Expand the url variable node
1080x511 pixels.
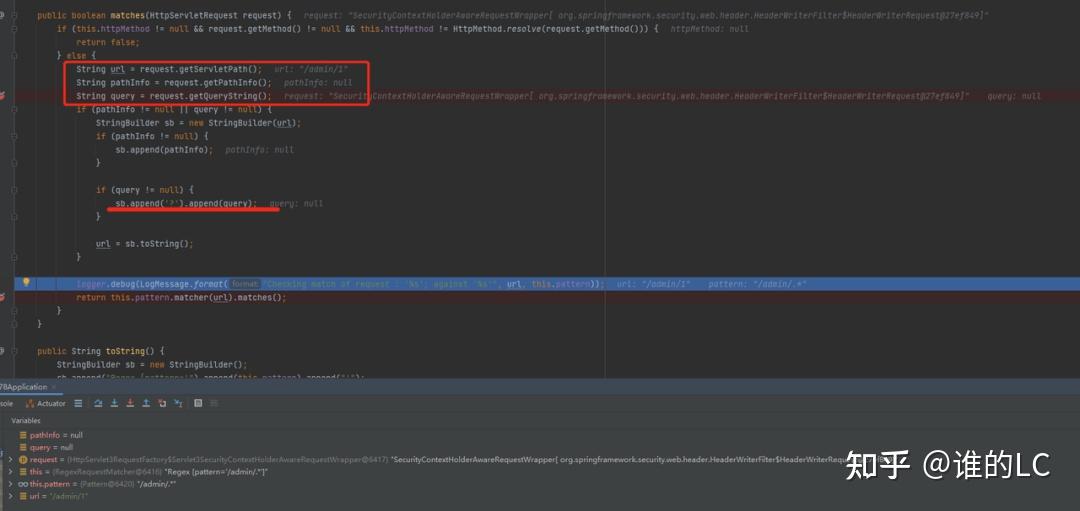10,496
